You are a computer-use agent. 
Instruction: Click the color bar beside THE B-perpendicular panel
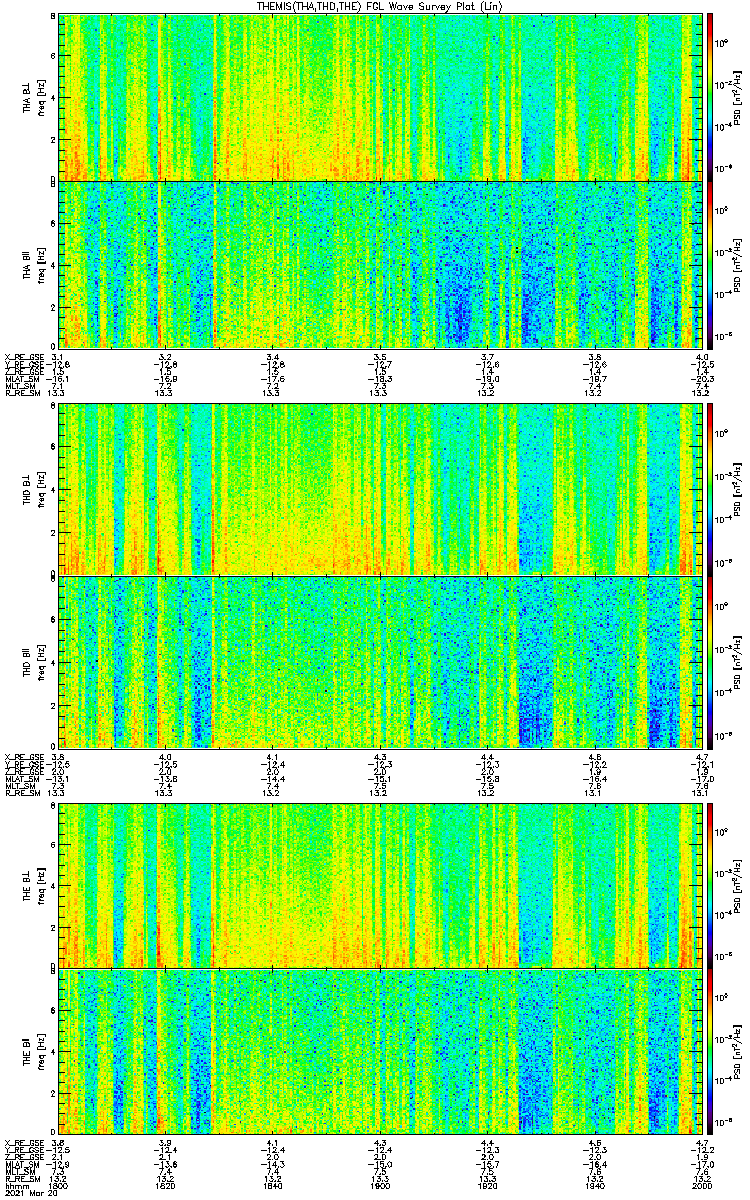[710, 885]
